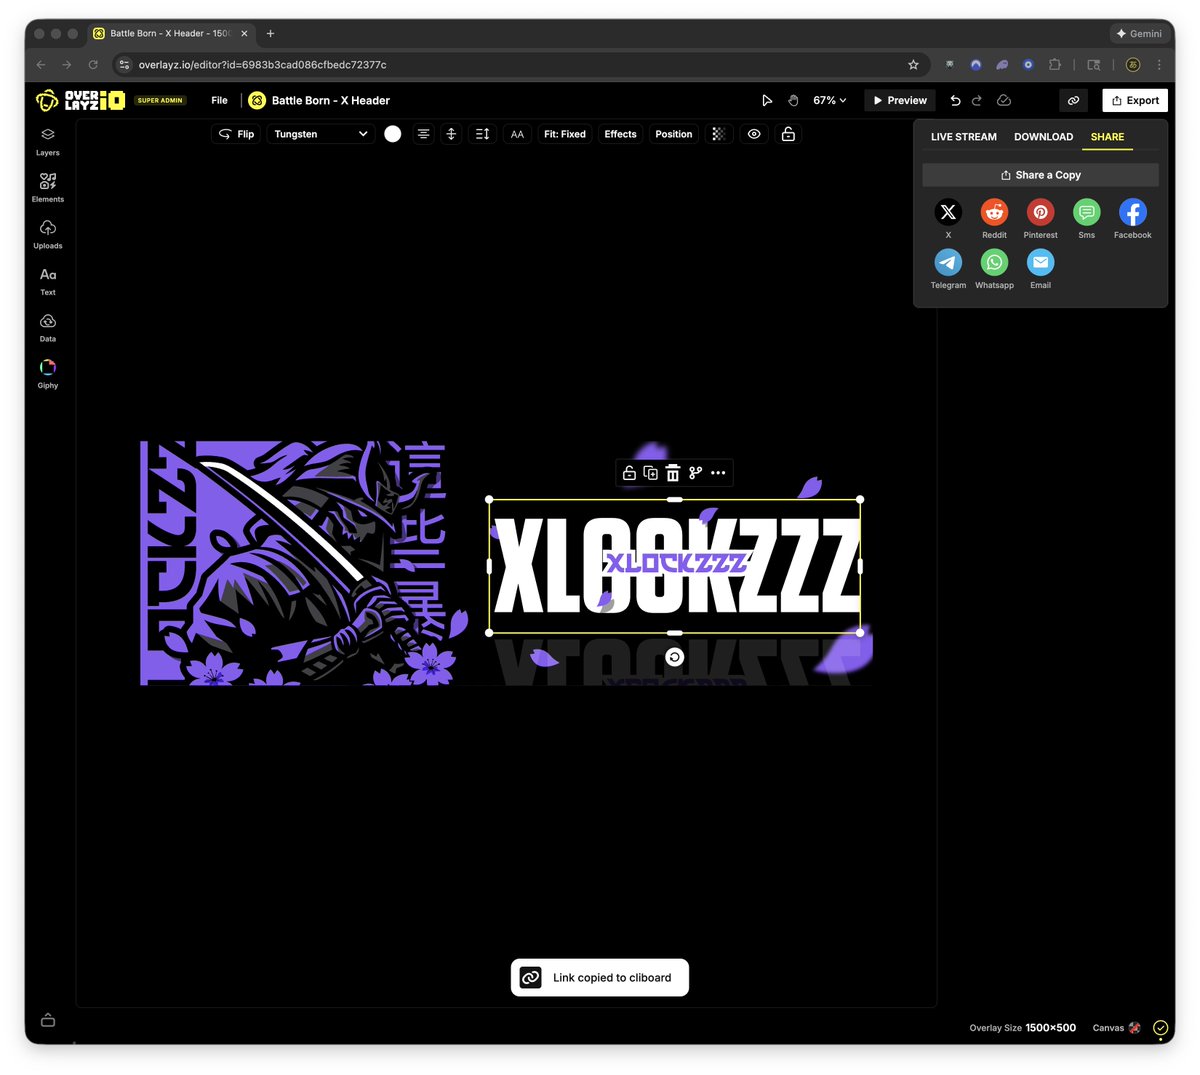Open more options ellipsis on element
This screenshot has height=1075, width=1200.
[x=718, y=473]
